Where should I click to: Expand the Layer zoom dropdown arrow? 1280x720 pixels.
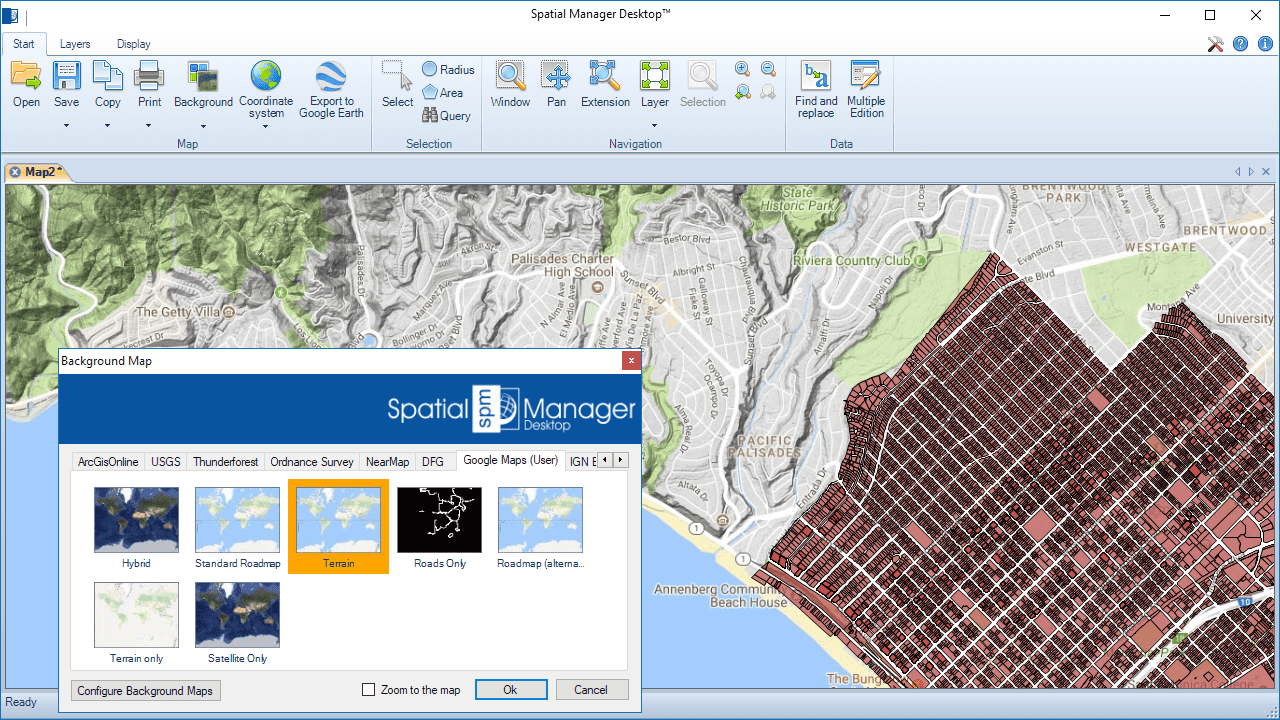click(655, 126)
